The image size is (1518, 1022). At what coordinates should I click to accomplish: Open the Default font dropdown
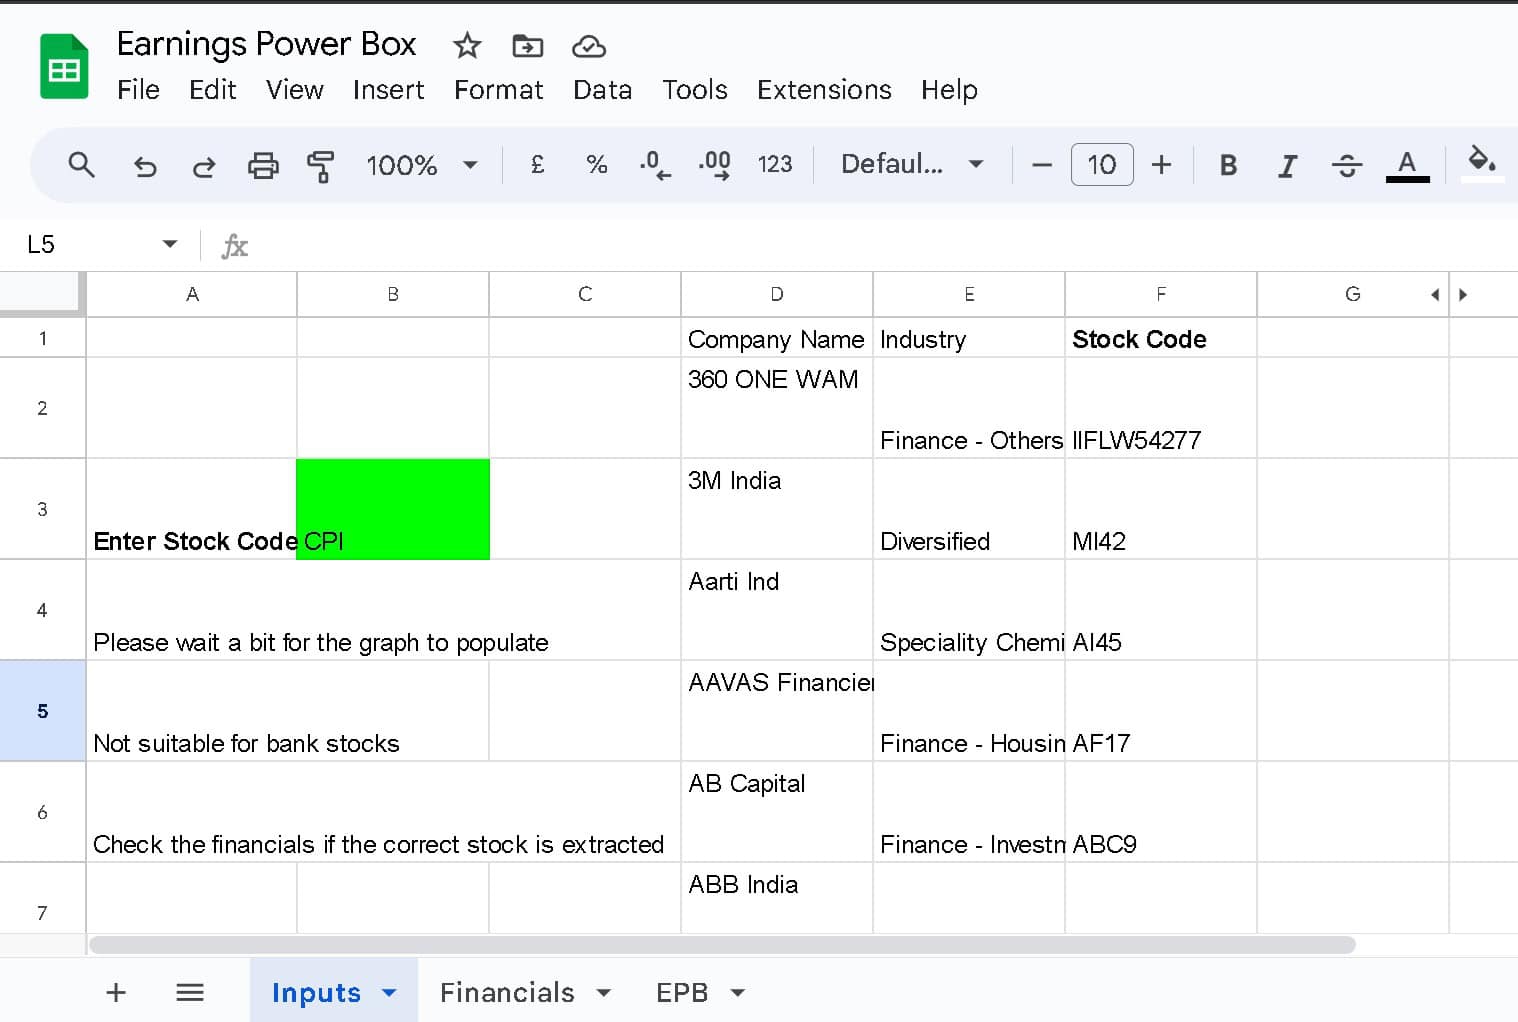909,165
